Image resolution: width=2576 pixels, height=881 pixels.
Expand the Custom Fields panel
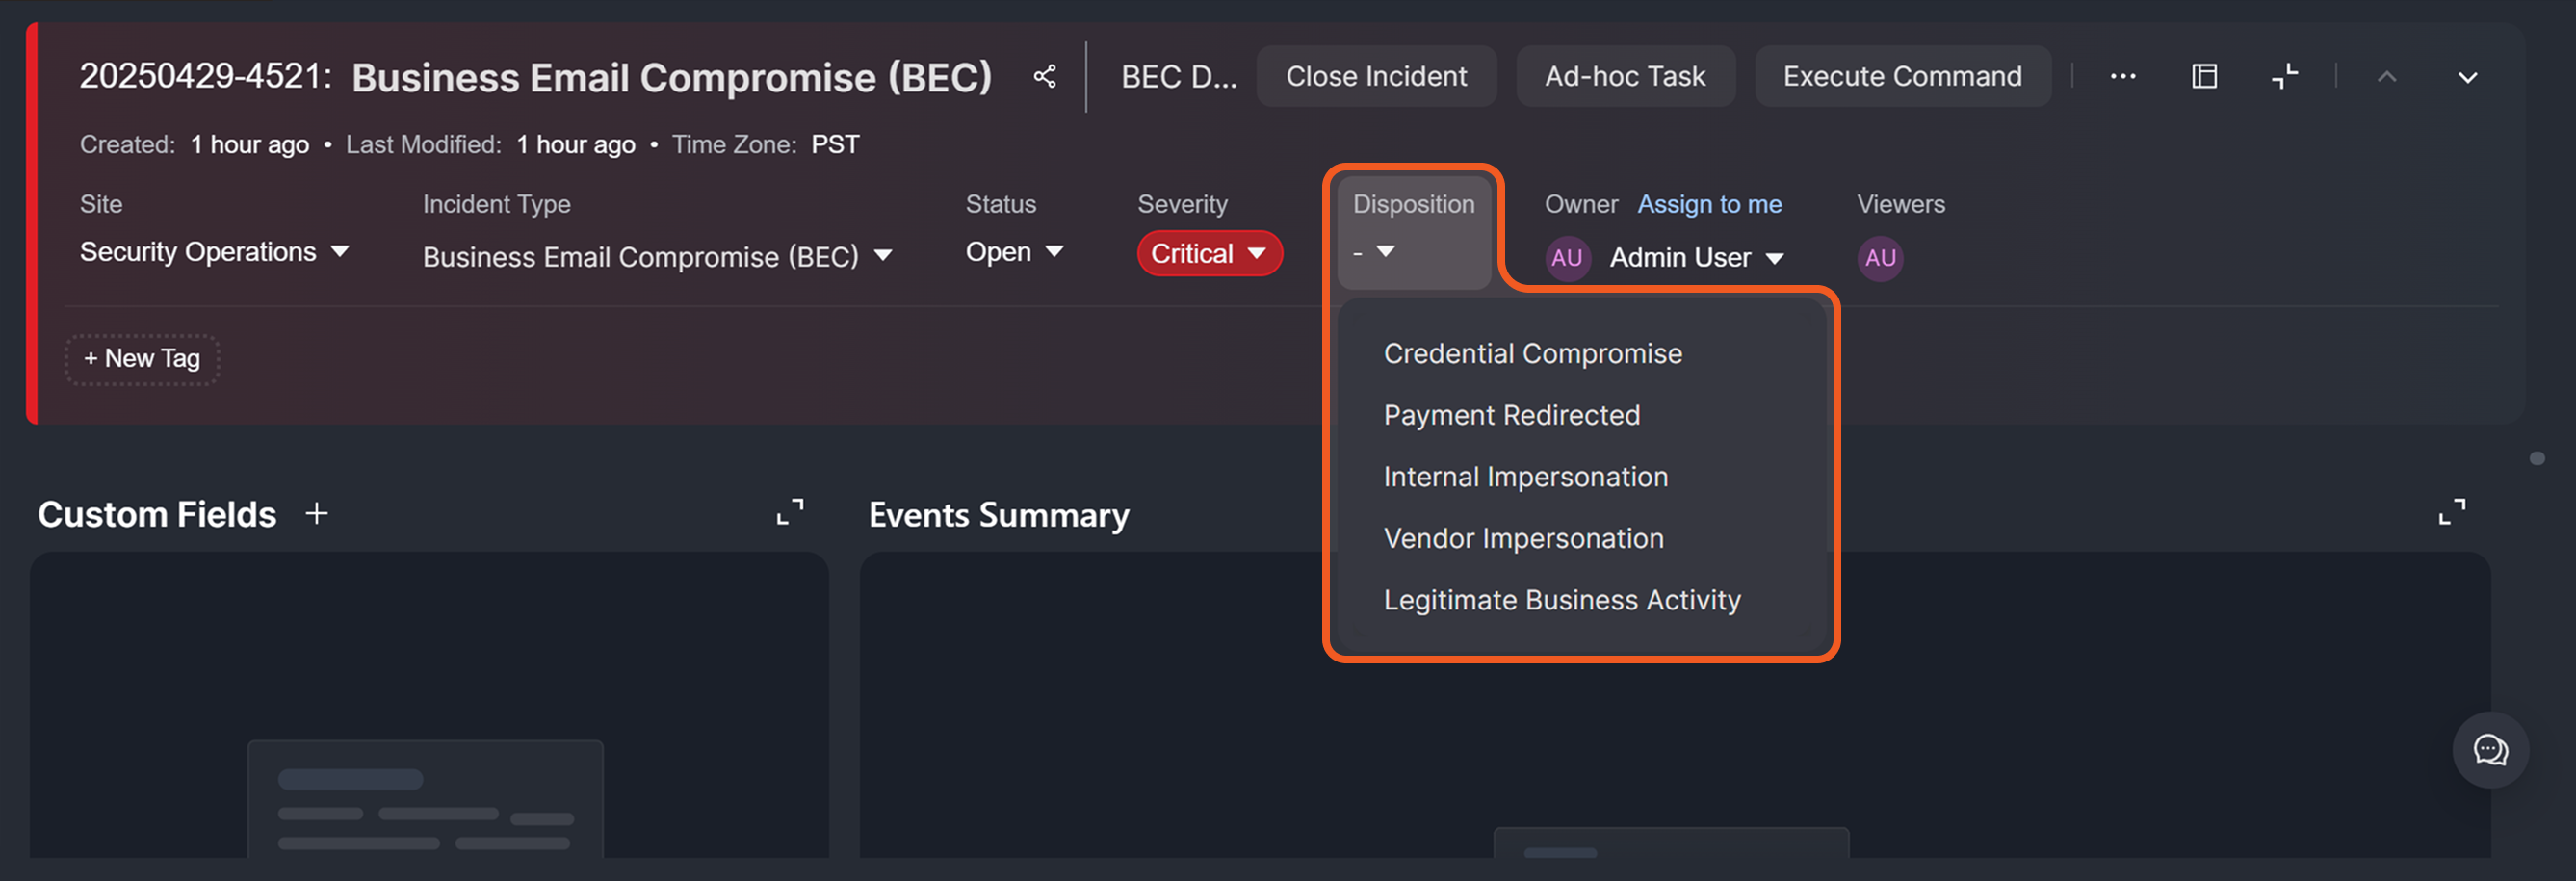[790, 512]
